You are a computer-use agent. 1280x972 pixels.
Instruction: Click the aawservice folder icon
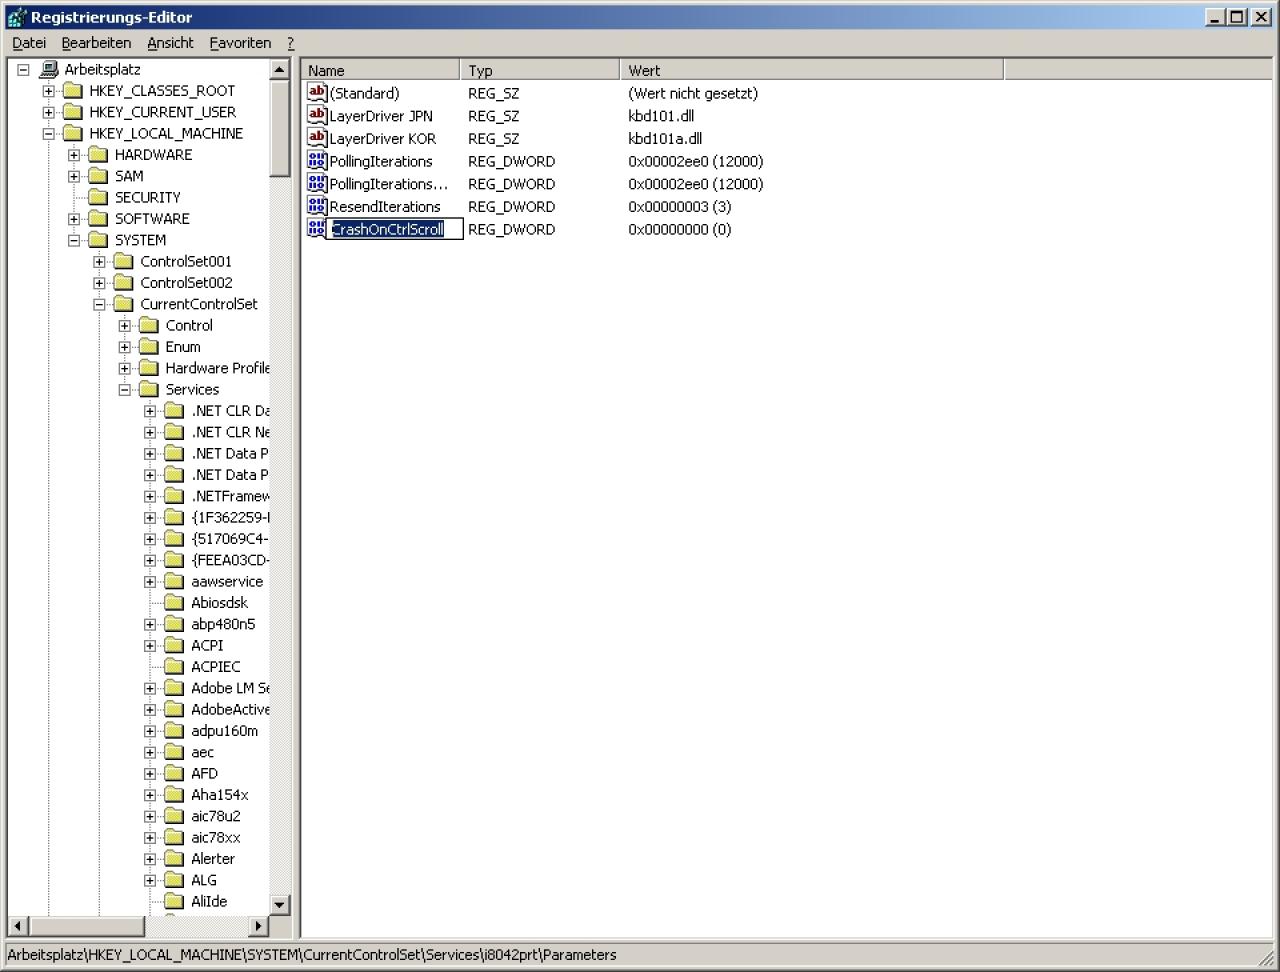(x=175, y=581)
